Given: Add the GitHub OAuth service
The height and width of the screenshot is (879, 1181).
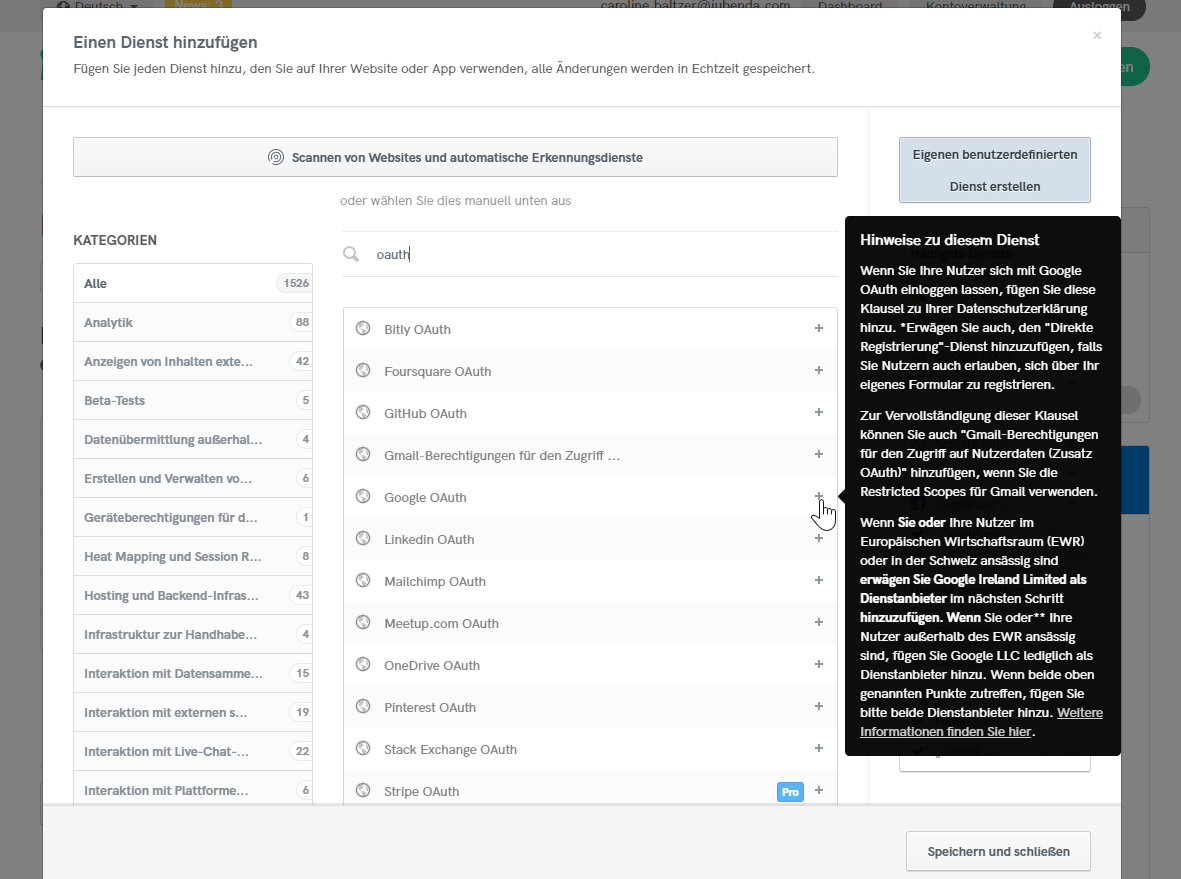Looking at the screenshot, I should click(x=819, y=412).
